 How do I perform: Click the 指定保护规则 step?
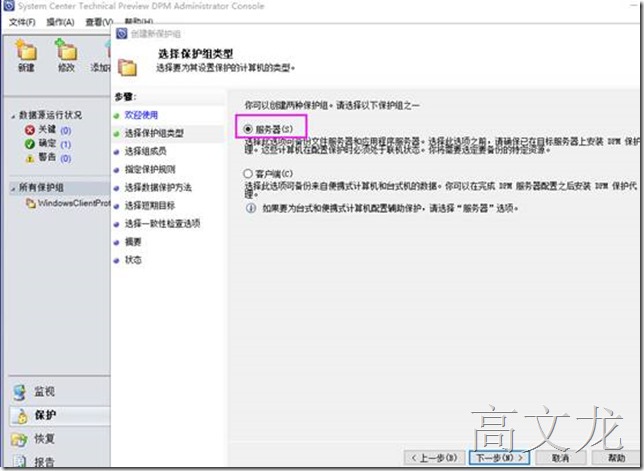click(150, 169)
